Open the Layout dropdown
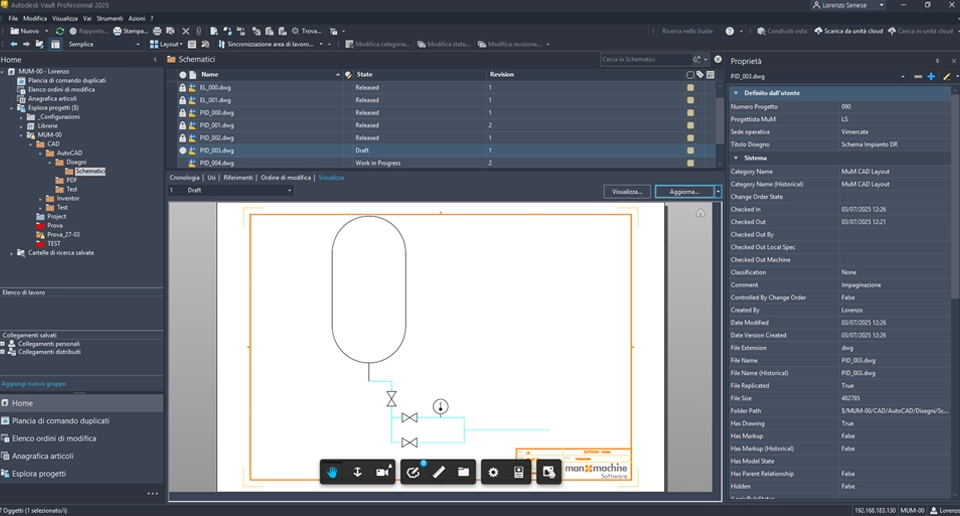 pos(166,44)
